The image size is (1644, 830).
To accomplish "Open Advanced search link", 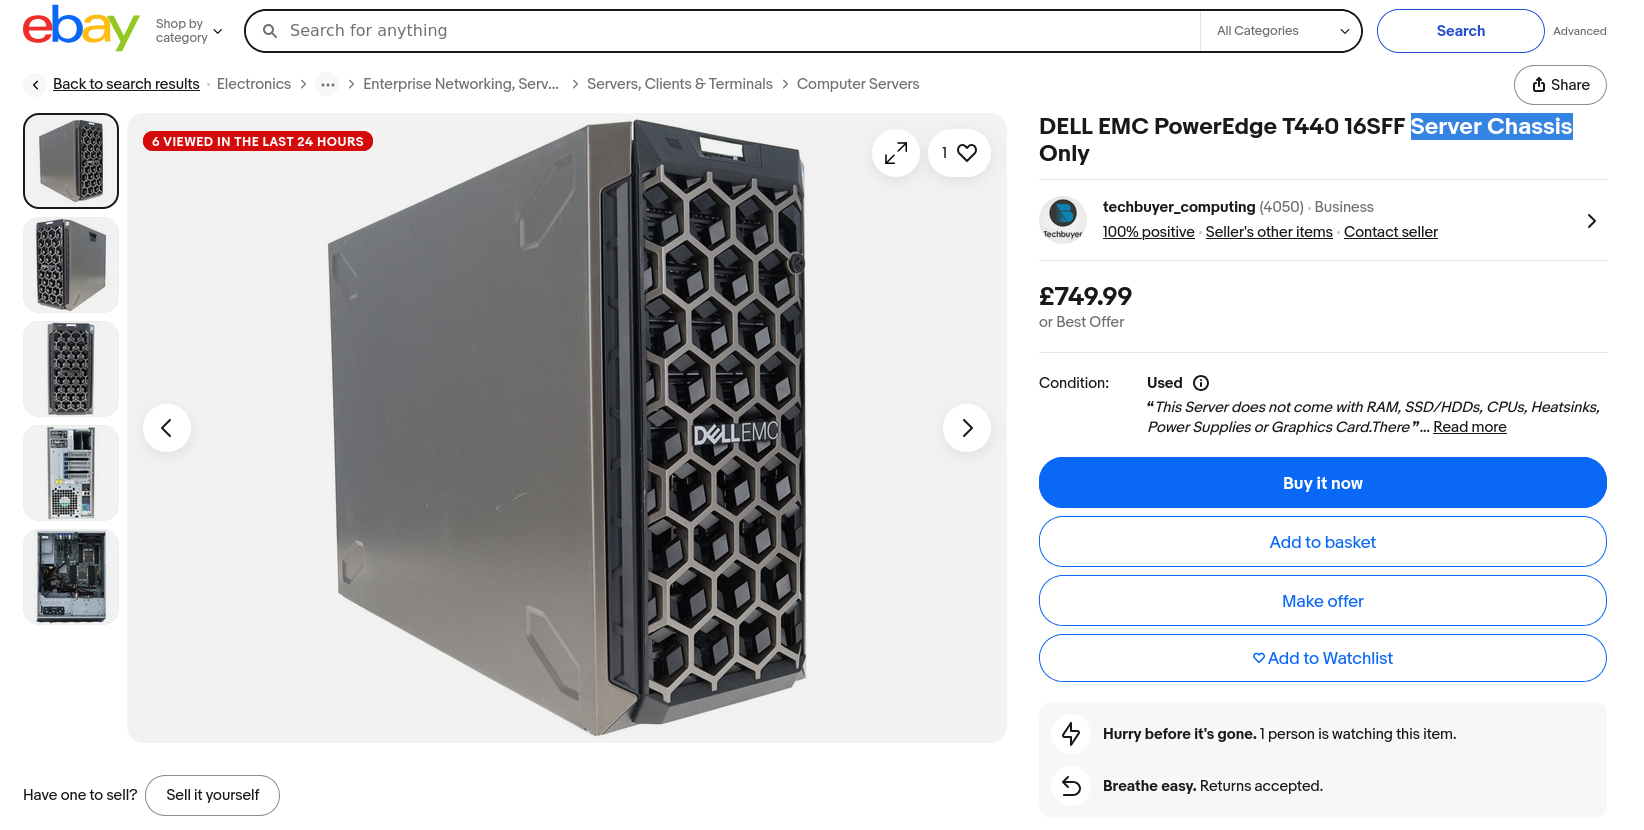I will (1579, 31).
